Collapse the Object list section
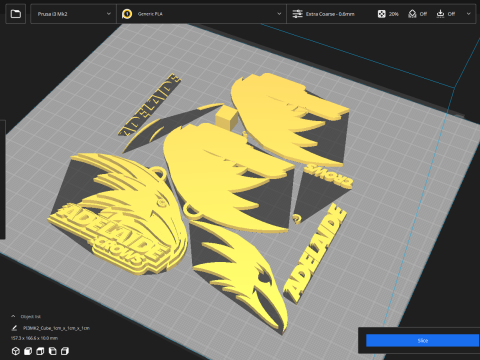Image resolution: width=480 pixels, height=360 pixels. (x=13, y=316)
